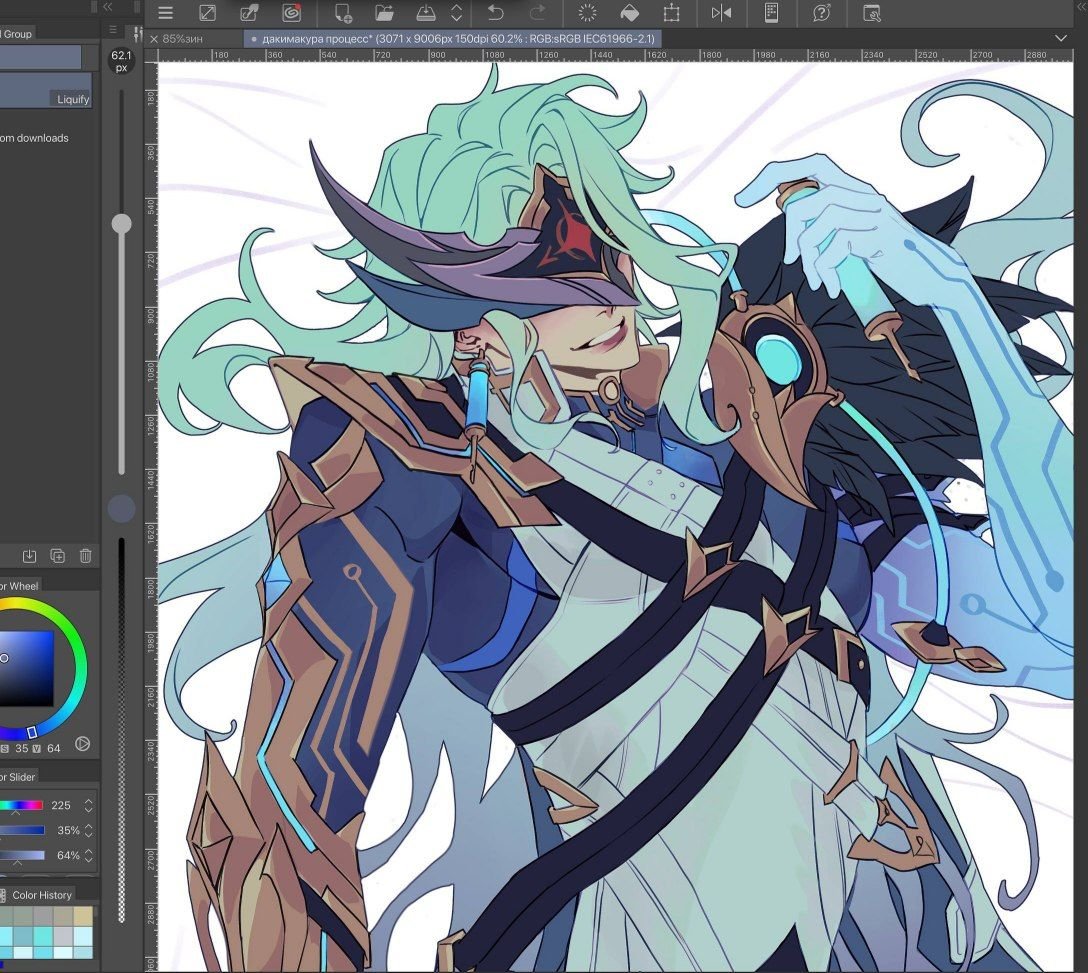Adjust the brightness 64% stepper
This screenshot has height=973, width=1088.
(x=88, y=856)
